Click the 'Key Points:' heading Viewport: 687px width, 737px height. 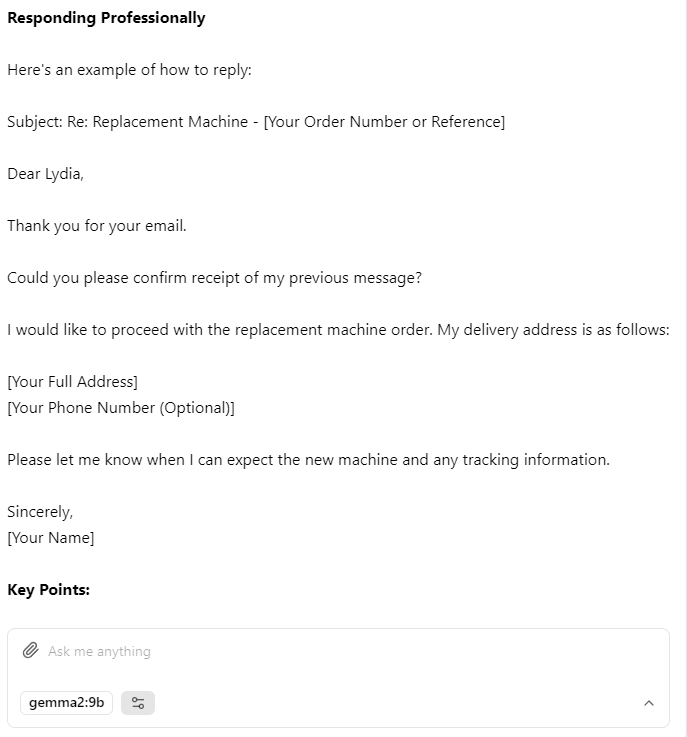point(48,589)
